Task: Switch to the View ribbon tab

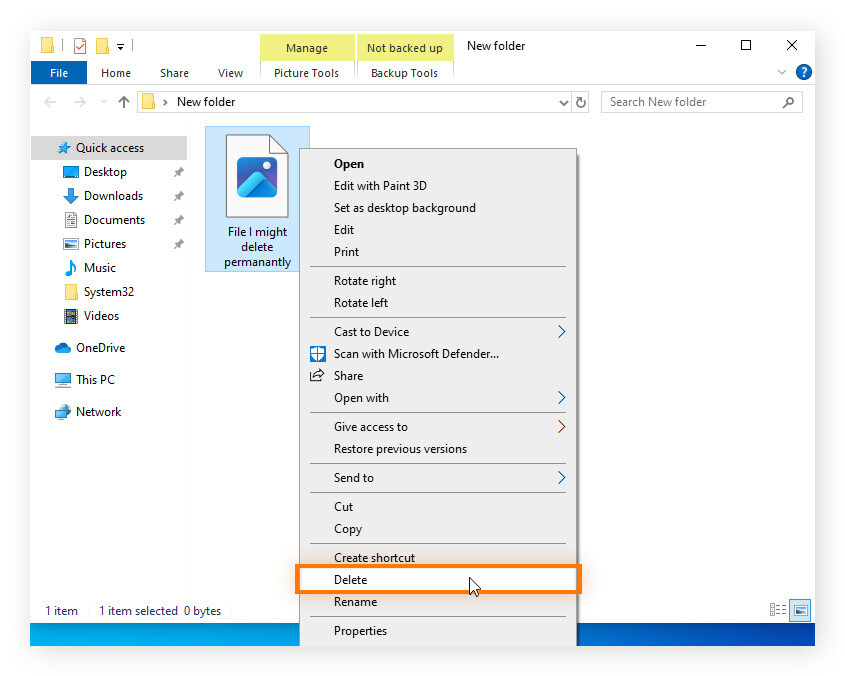Action: coord(230,72)
